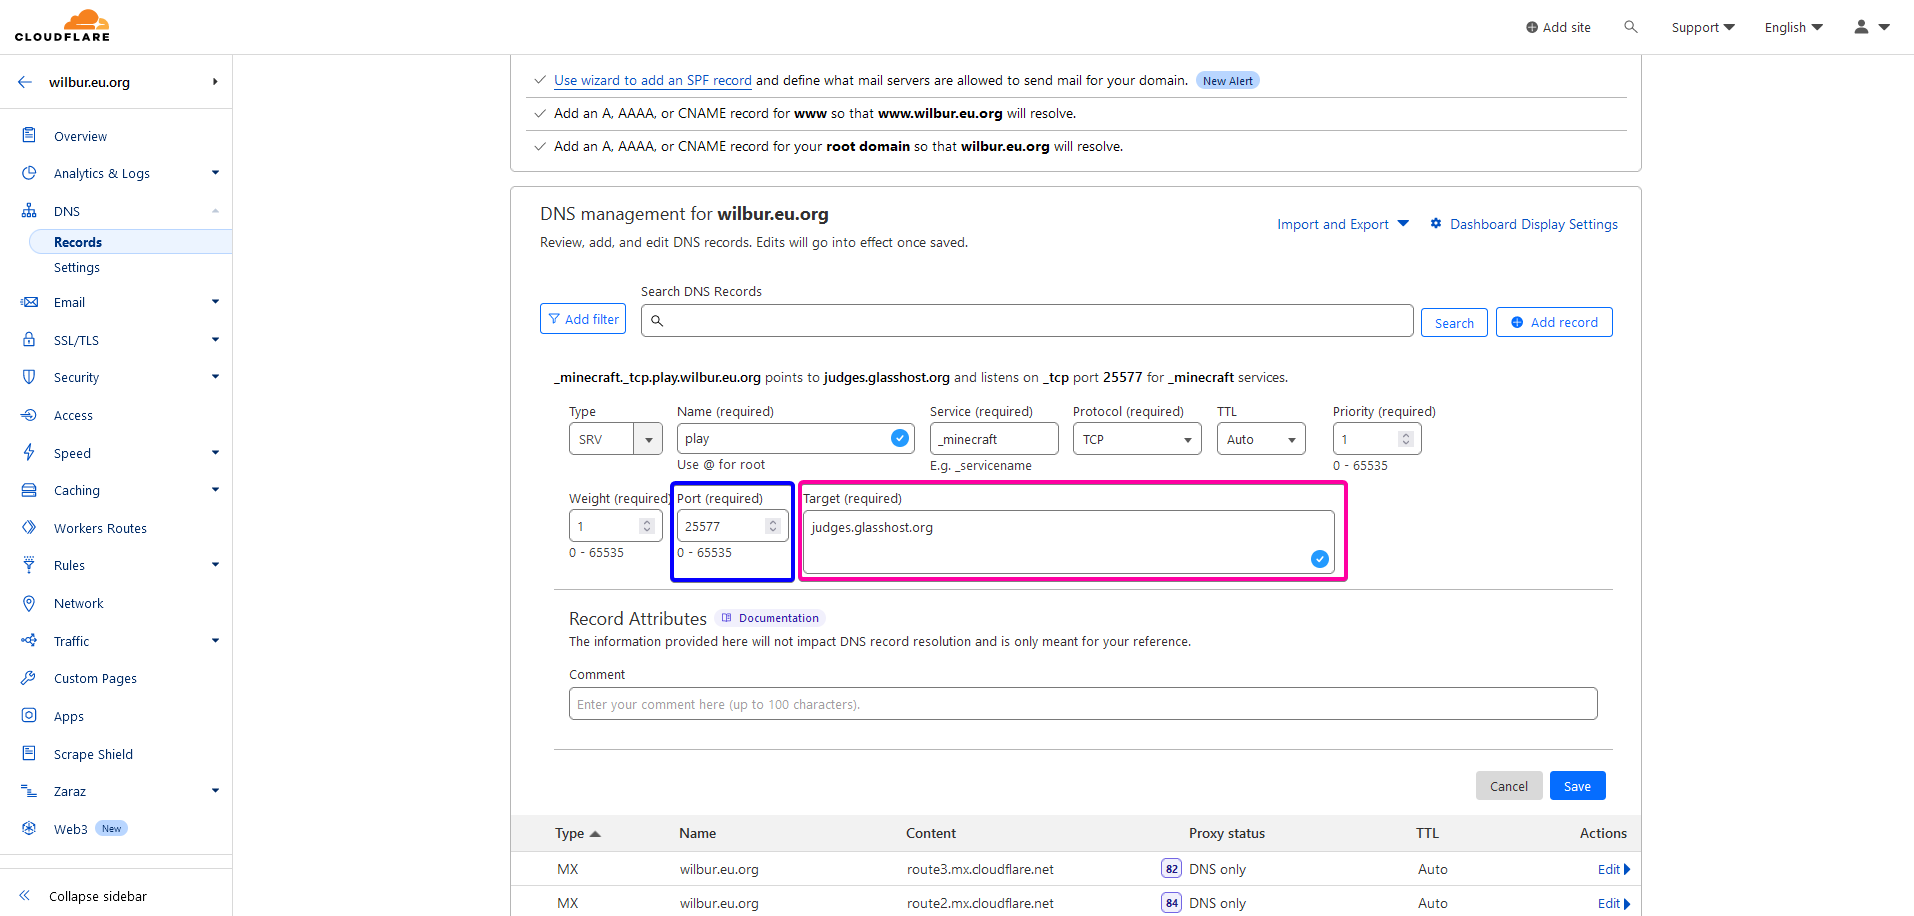Click the Cloudflare logo
Image resolution: width=1914 pixels, height=916 pixels.
[x=62, y=26]
